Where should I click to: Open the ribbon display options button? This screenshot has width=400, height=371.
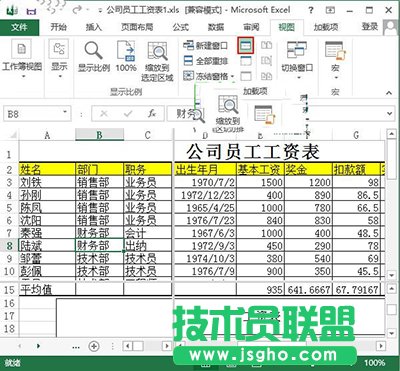point(330,10)
